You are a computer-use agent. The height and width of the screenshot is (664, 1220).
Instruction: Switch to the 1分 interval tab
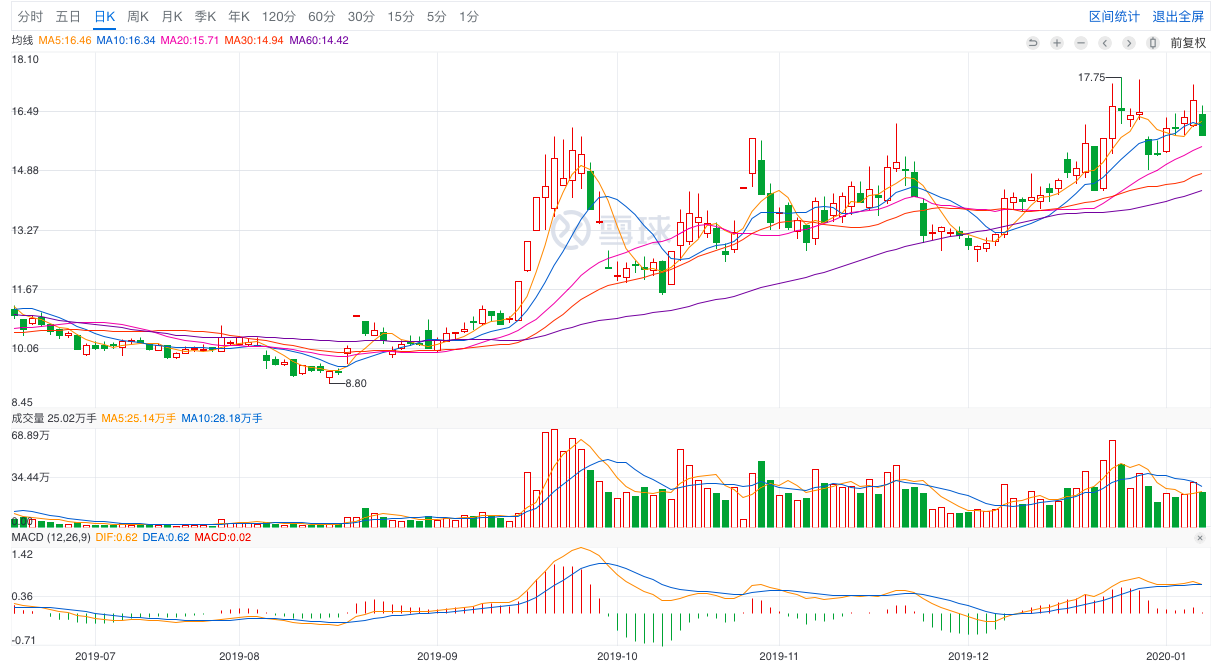click(468, 17)
